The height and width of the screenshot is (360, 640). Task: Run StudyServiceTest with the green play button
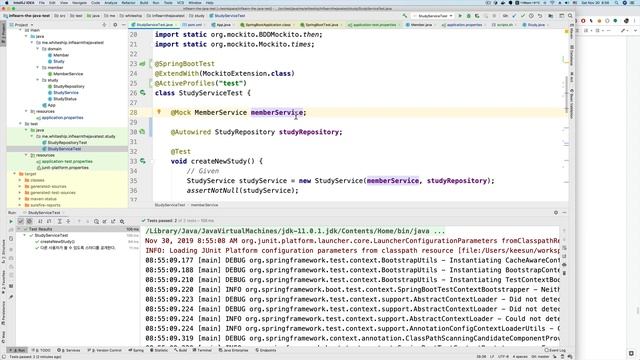(460, 16)
